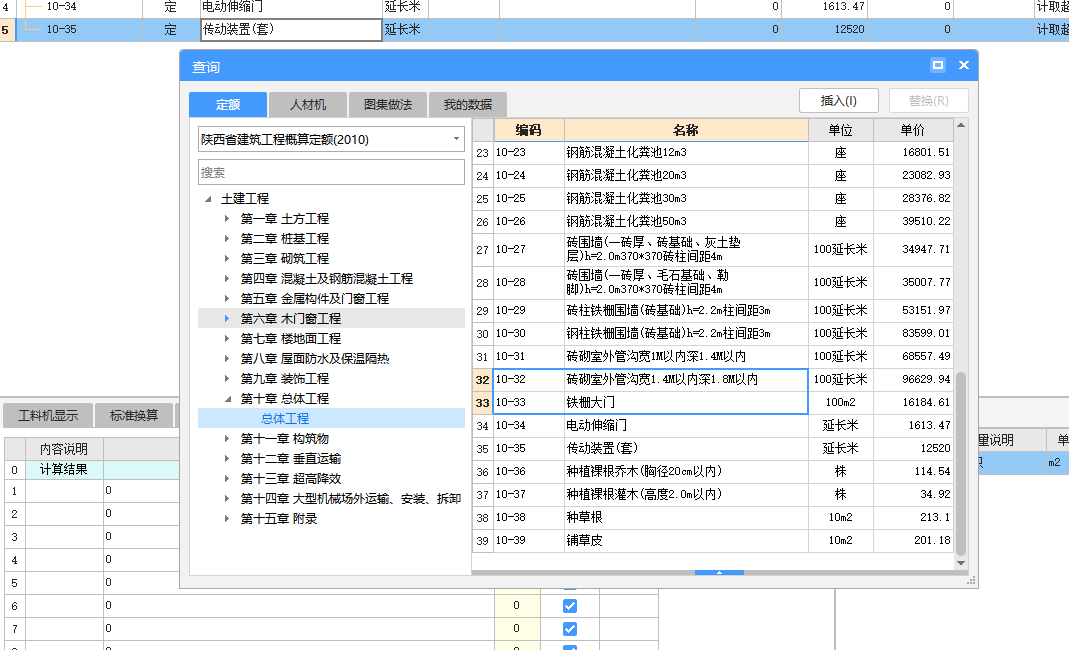Select row 钢筋混凝土化粪池20m3
1069x650 pixels.
(x=712, y=176)
